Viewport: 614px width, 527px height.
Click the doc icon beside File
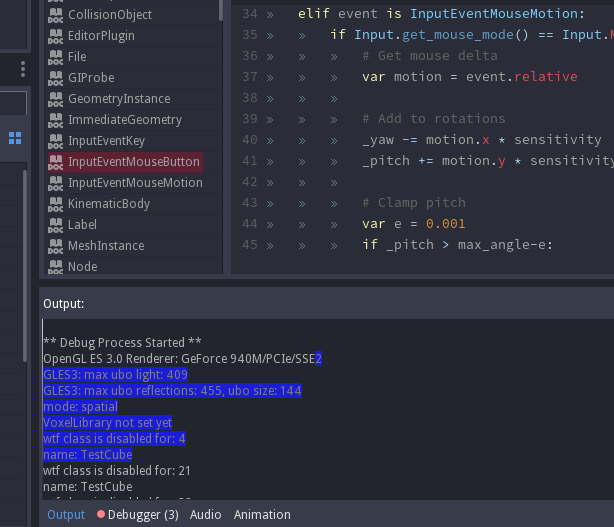(55, 57)
